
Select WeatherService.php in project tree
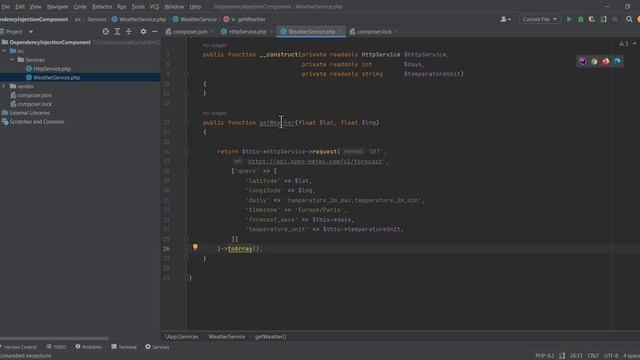click(x=56, y=77)
